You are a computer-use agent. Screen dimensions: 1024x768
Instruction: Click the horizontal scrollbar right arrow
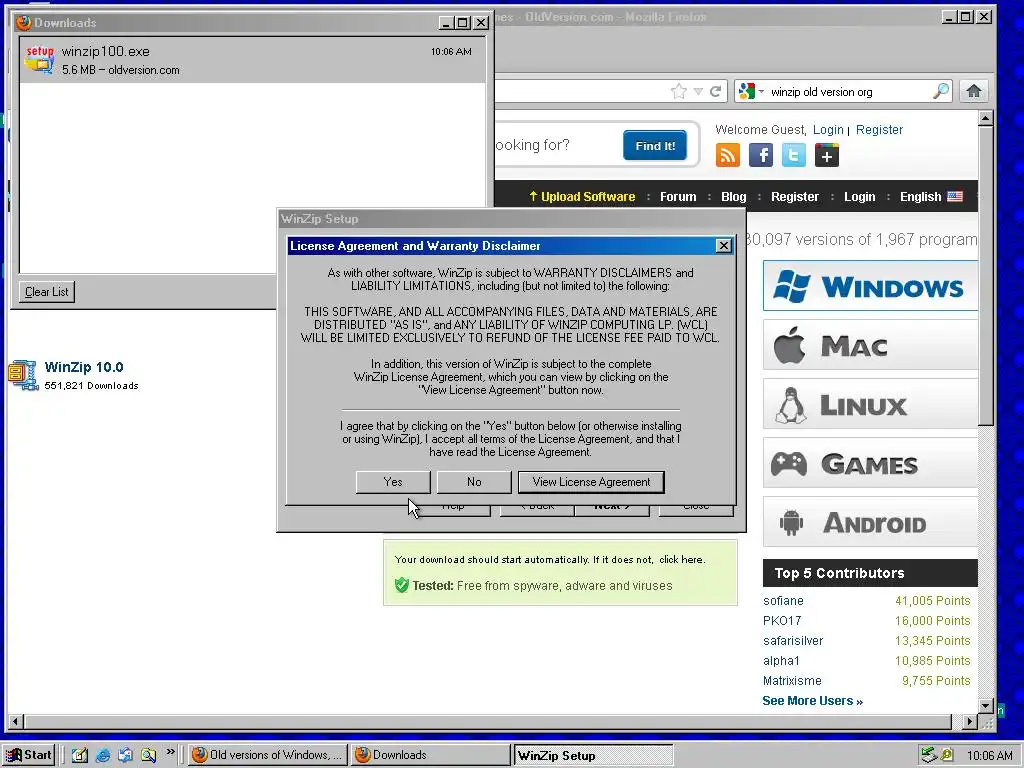(970, 722)
